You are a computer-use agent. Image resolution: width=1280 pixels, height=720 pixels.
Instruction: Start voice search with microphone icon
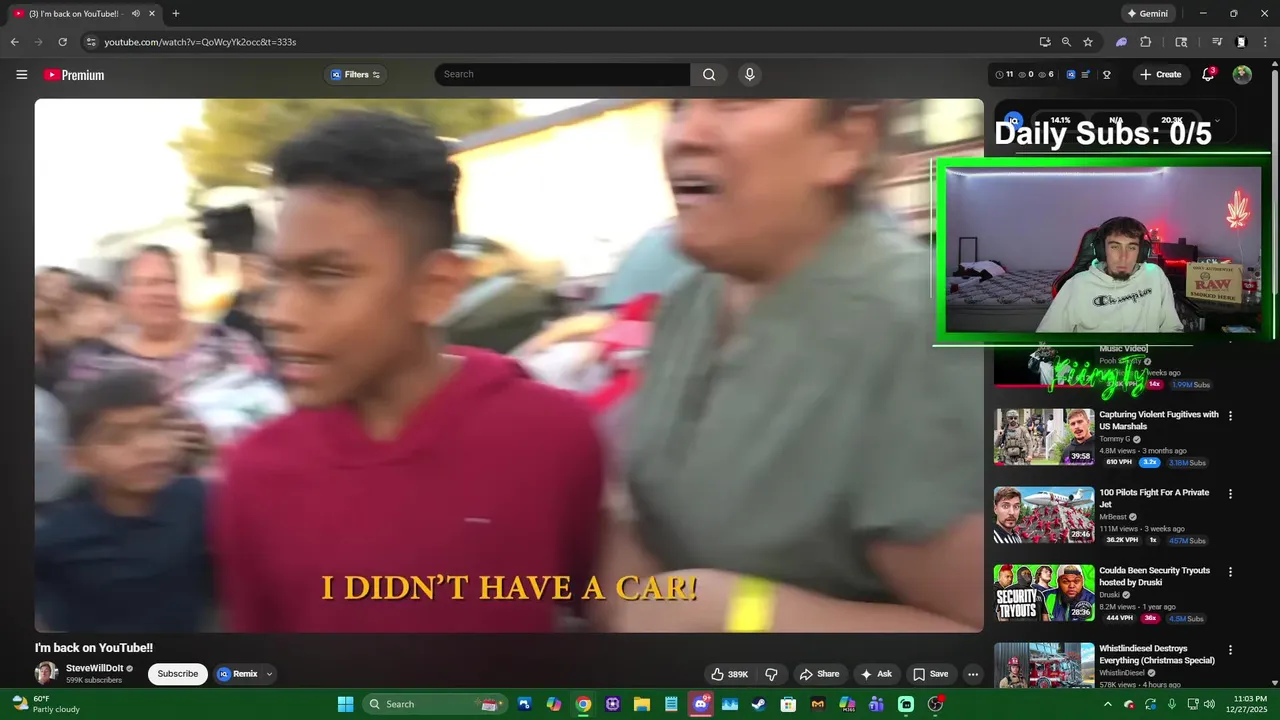pyautogui.click(x=750, y=74)
